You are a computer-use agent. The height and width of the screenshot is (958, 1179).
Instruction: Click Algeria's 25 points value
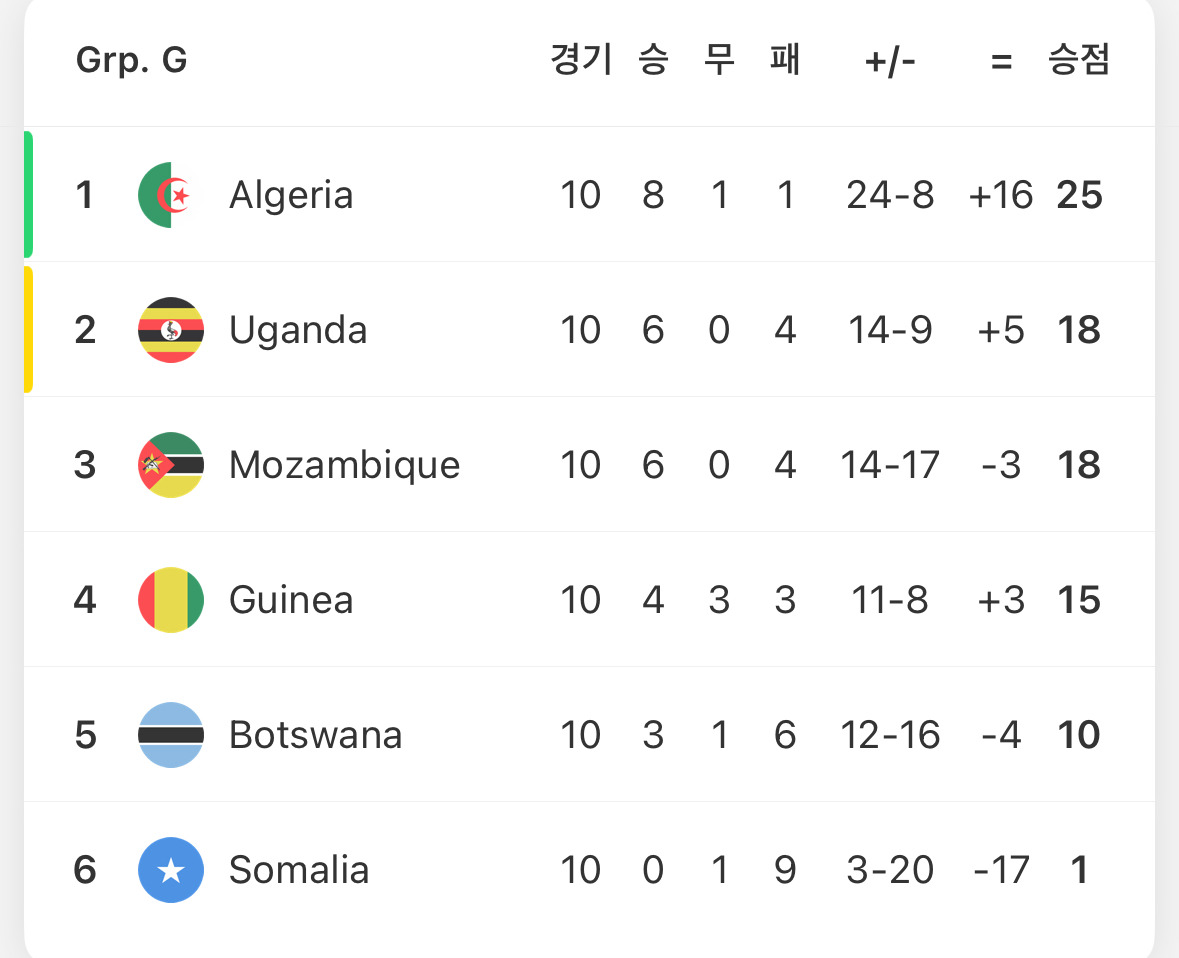point(1079,195)
